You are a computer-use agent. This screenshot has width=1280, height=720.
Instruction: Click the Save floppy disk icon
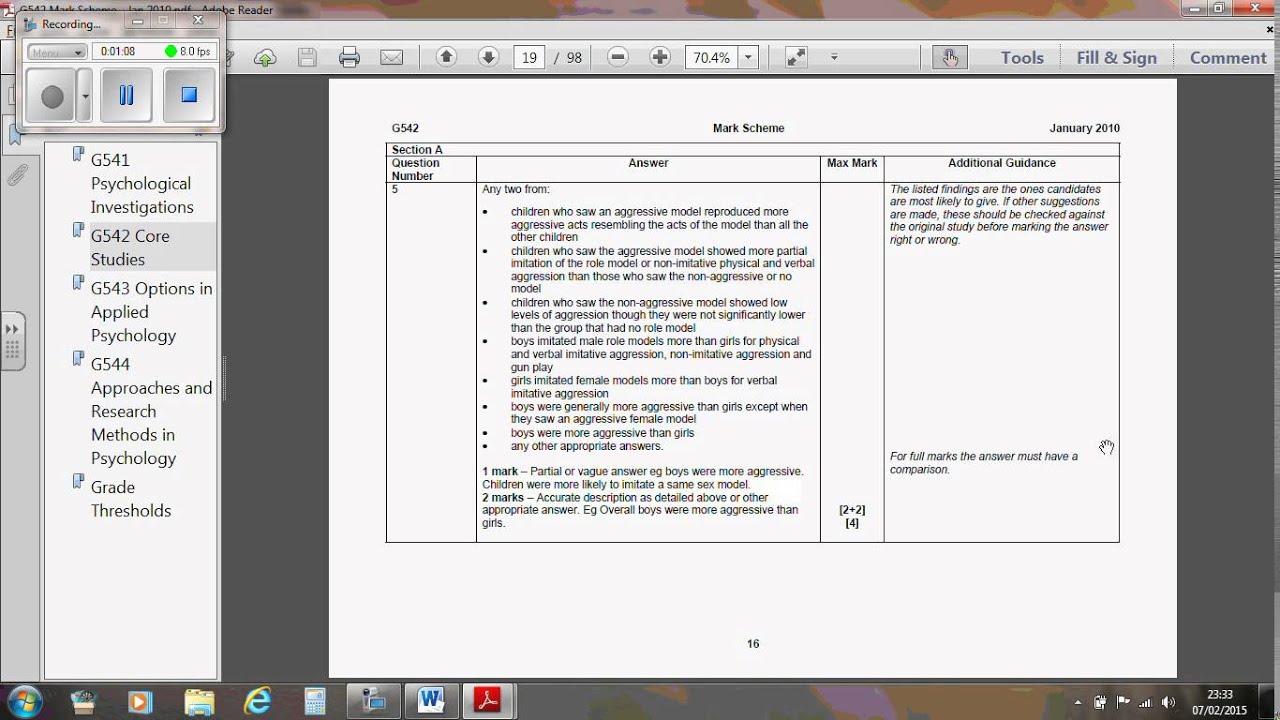pyautogui.click(x=307, y=58)
